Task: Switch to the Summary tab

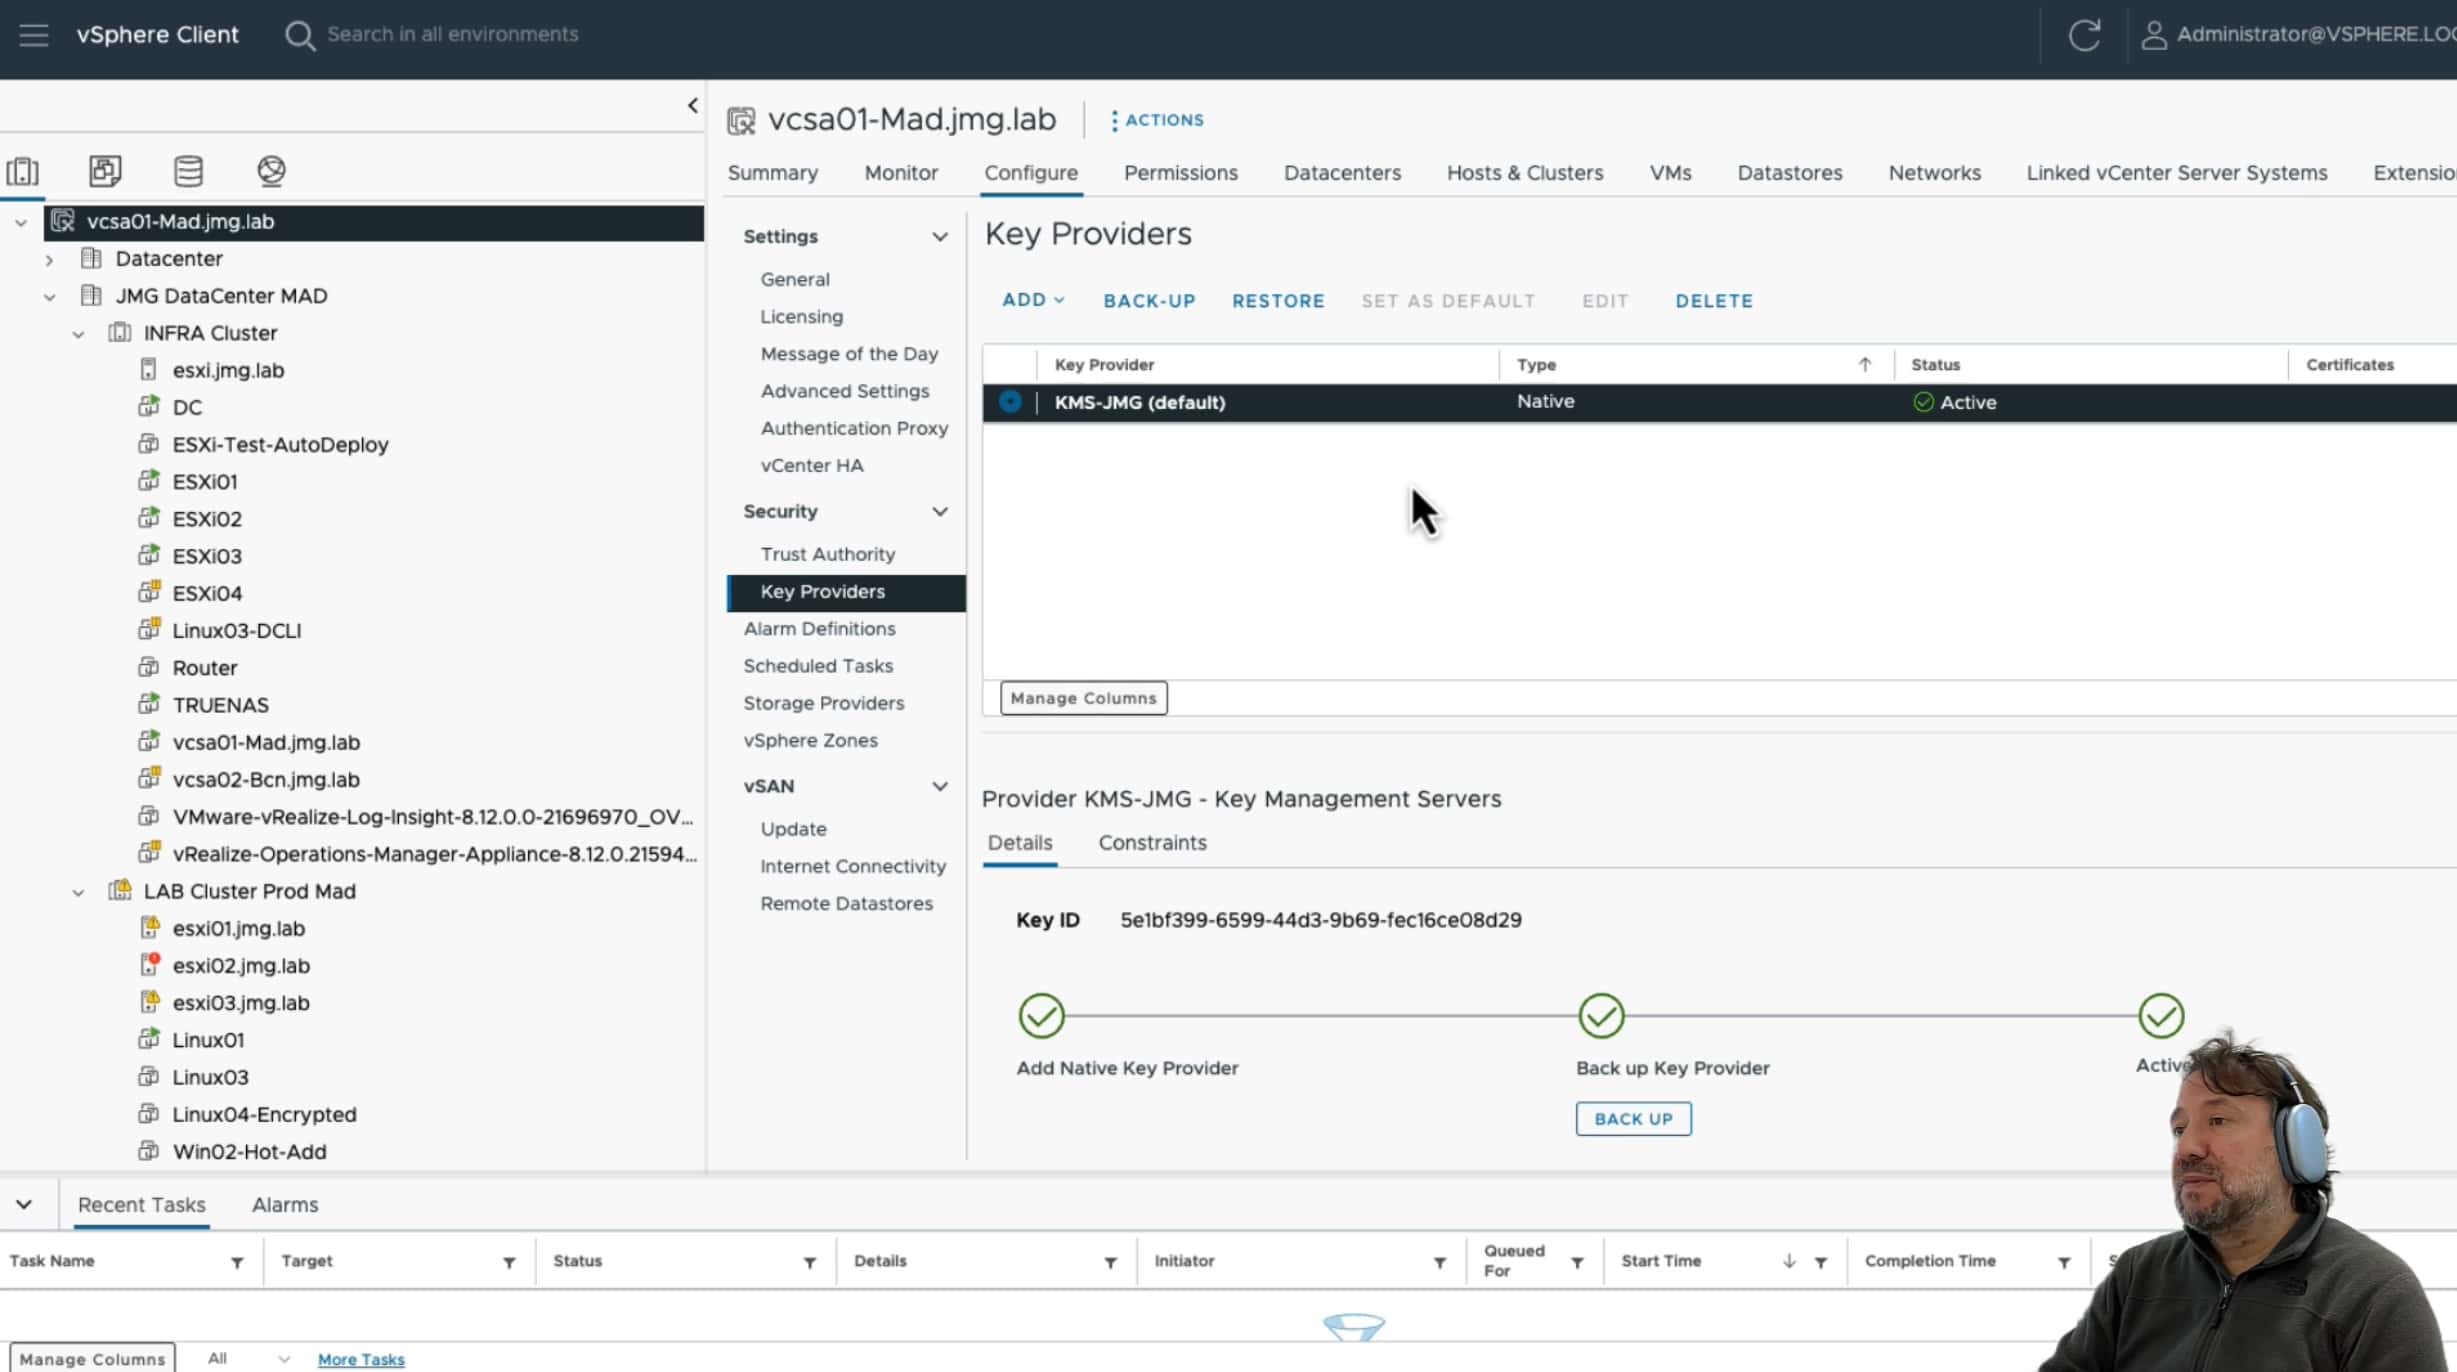Action: pyautogui.click(x=773, y=173)
